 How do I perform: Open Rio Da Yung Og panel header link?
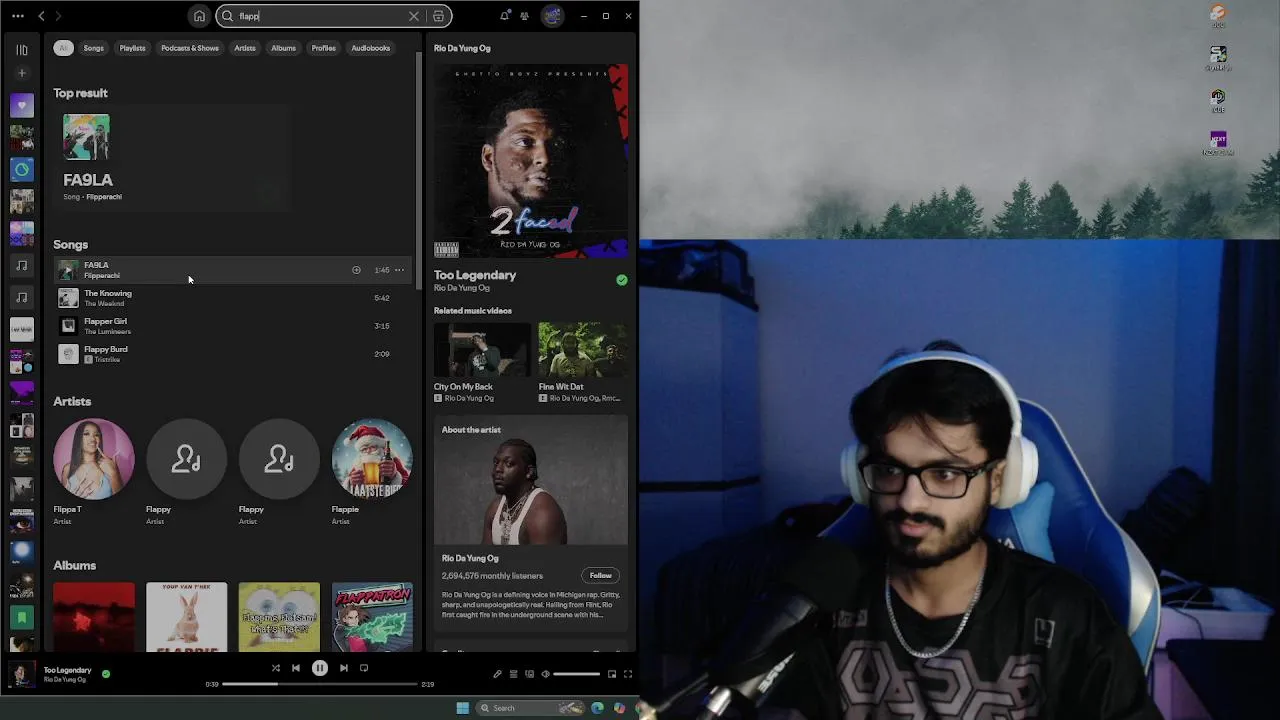point(462,48)
